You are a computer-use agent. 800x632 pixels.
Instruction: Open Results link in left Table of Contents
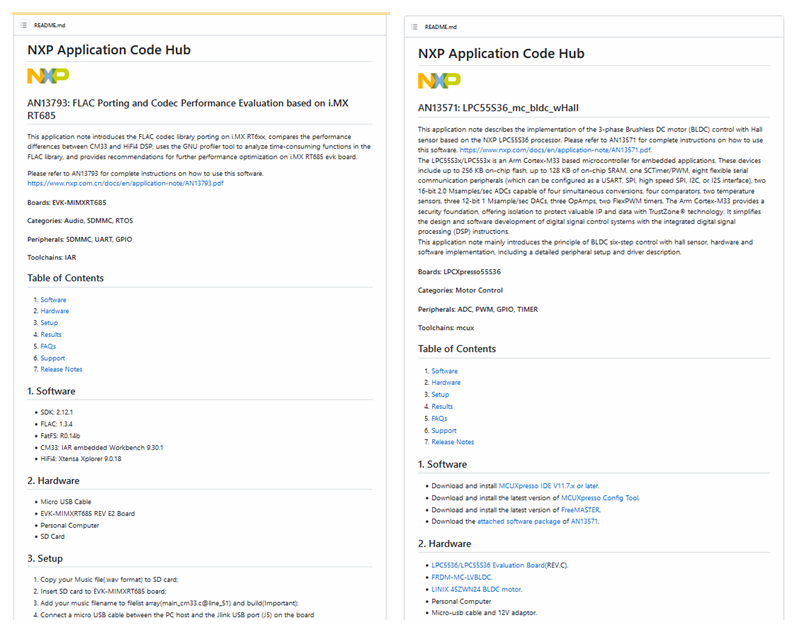pos(51,335)
